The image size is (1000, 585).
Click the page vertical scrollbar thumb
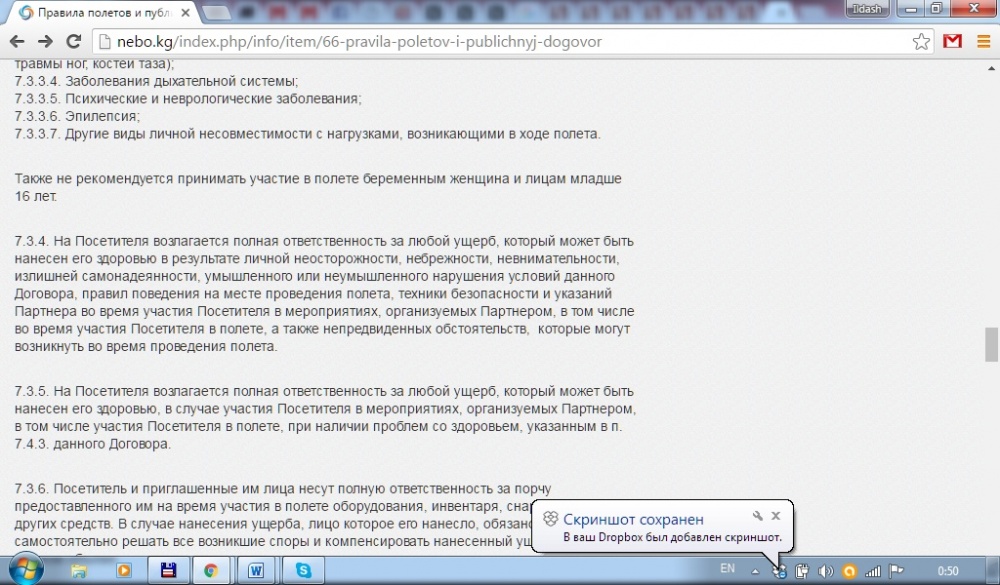pyautogui.click(x=990, y=344)
